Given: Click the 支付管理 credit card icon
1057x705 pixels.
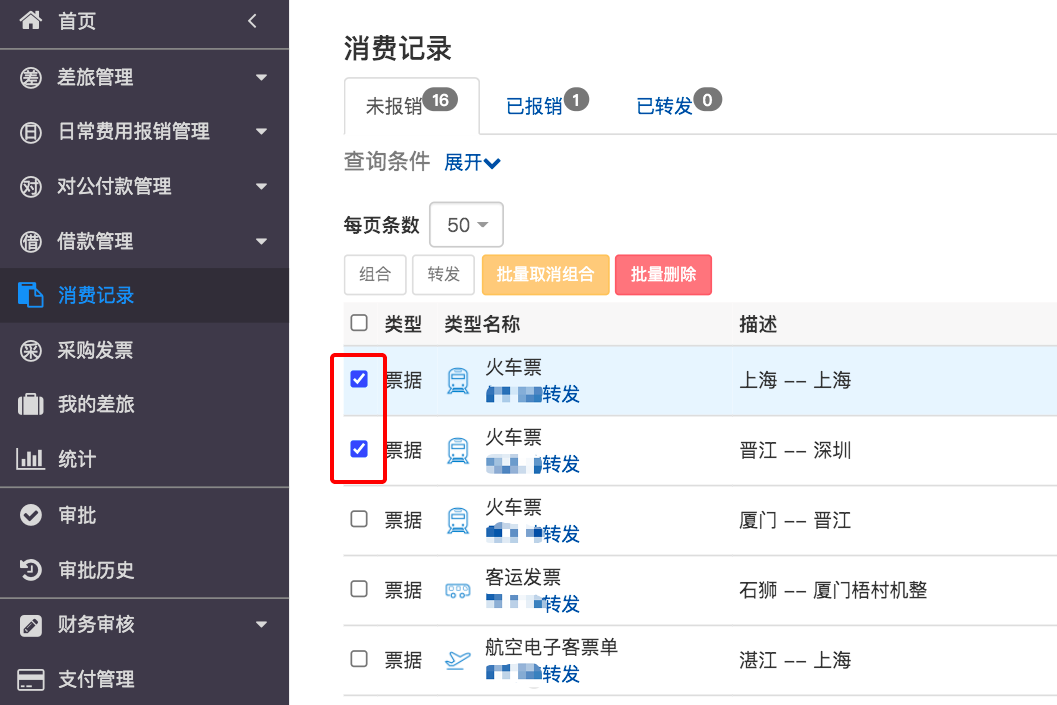Looking at the screenshot, I should 30,679.
